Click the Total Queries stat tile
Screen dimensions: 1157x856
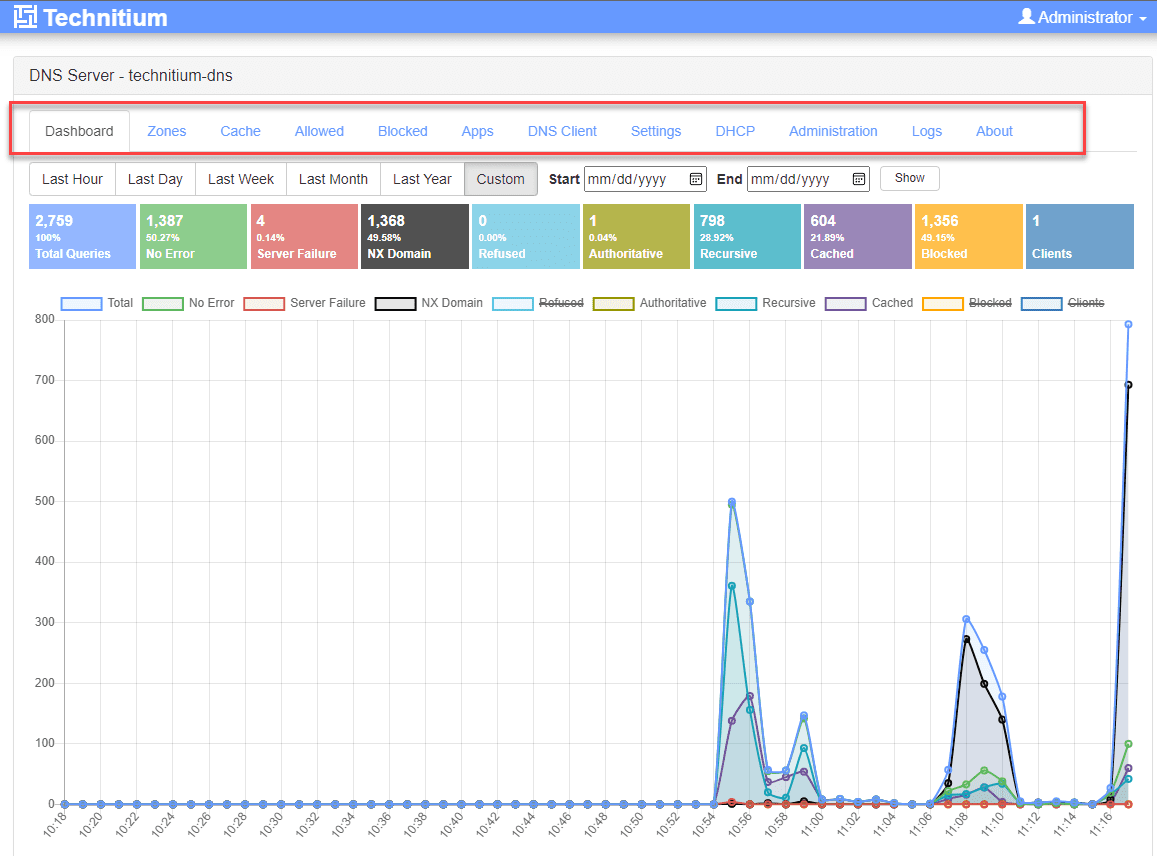pos(83,237)
